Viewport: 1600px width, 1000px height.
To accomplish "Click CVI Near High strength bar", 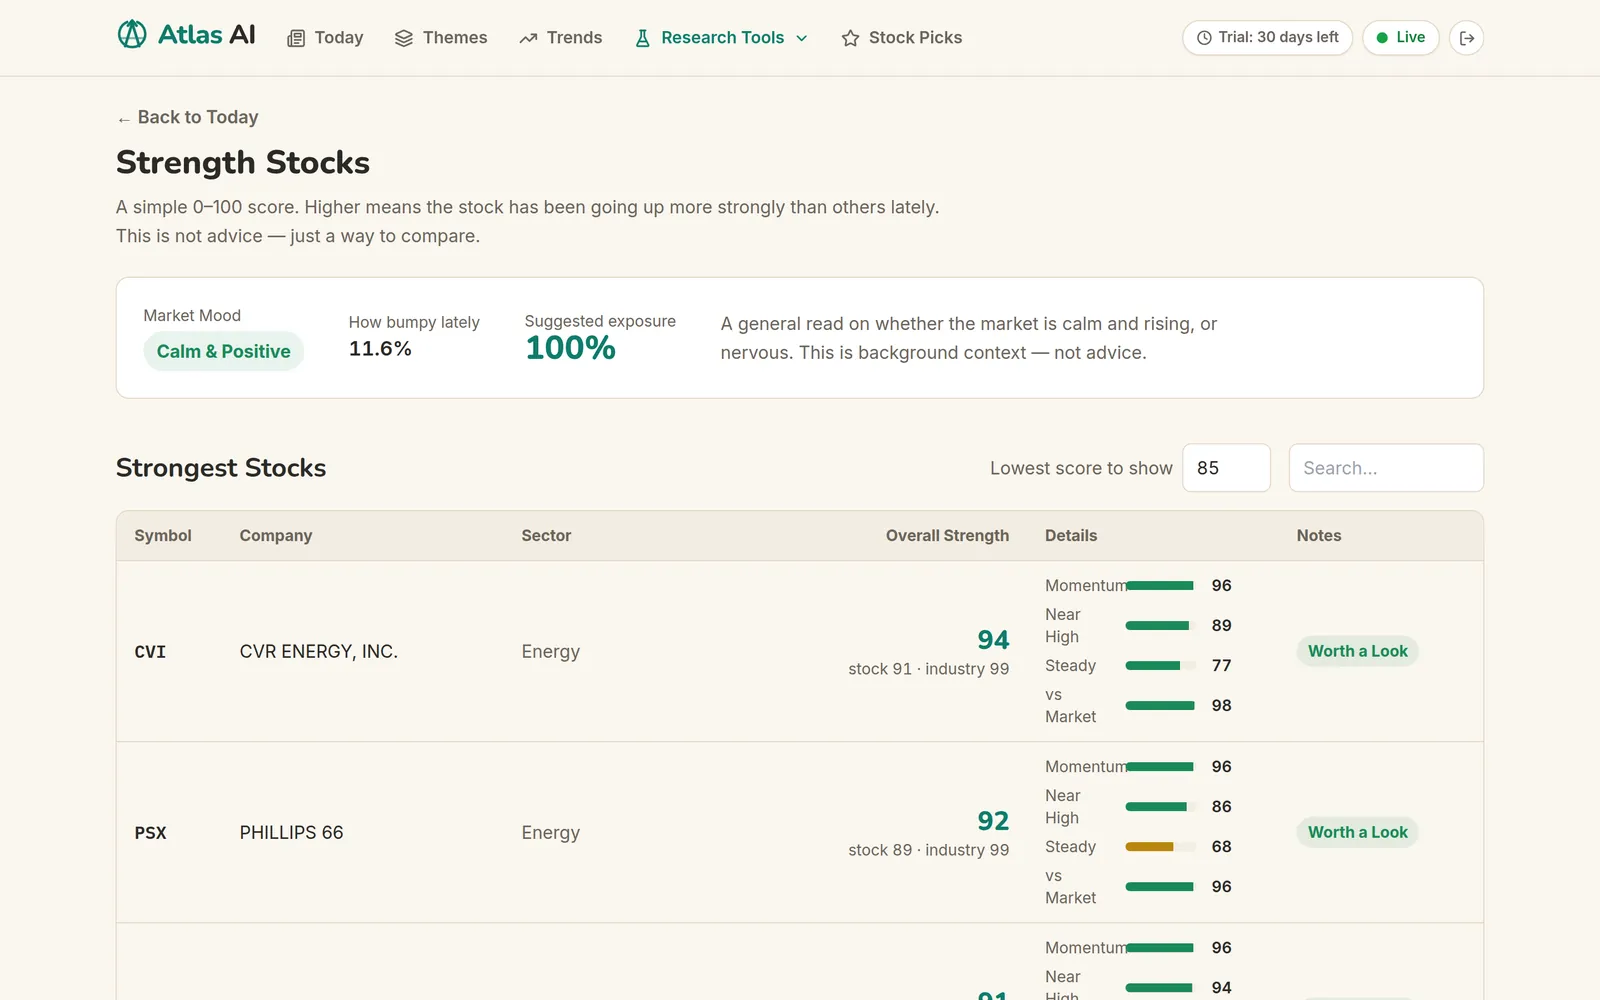I will coord(1160,626).
